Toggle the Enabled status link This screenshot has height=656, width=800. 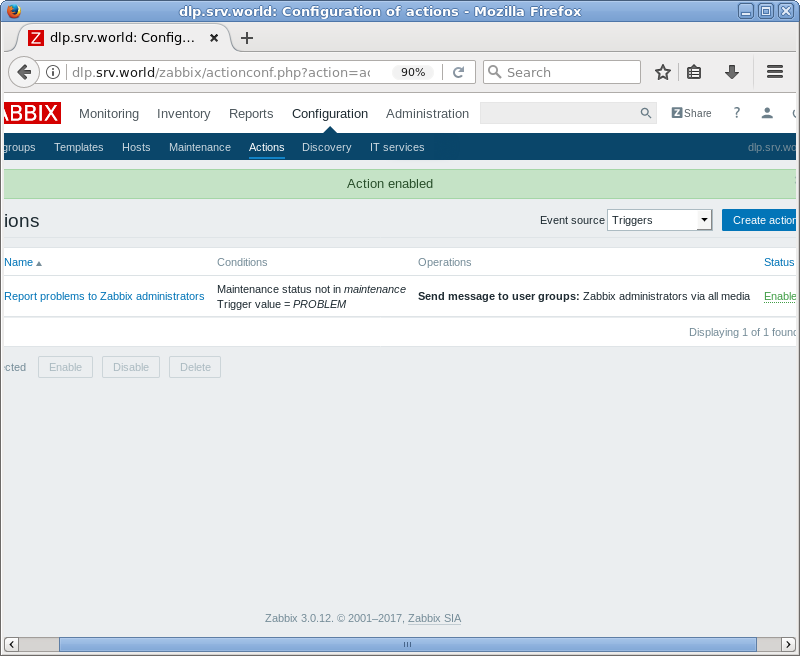tap(780, 296)
